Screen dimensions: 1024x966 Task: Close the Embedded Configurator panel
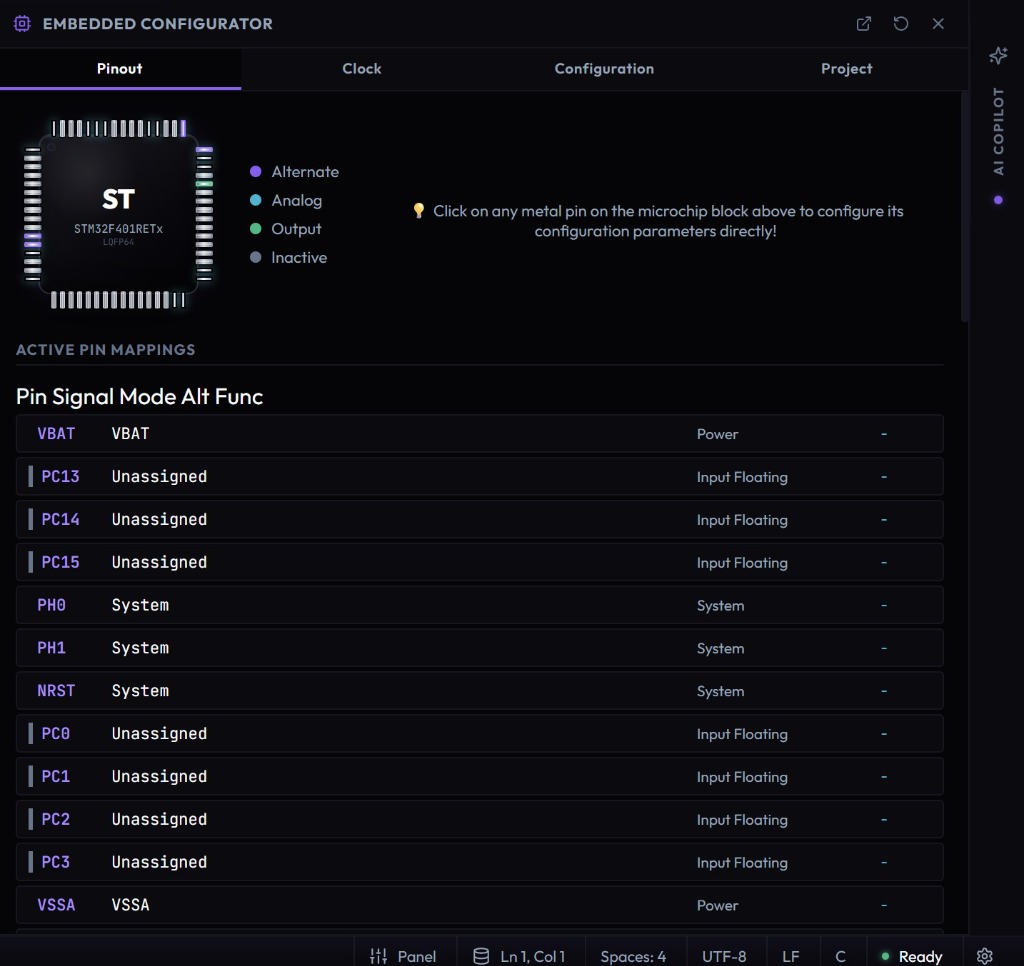[938, 24]
